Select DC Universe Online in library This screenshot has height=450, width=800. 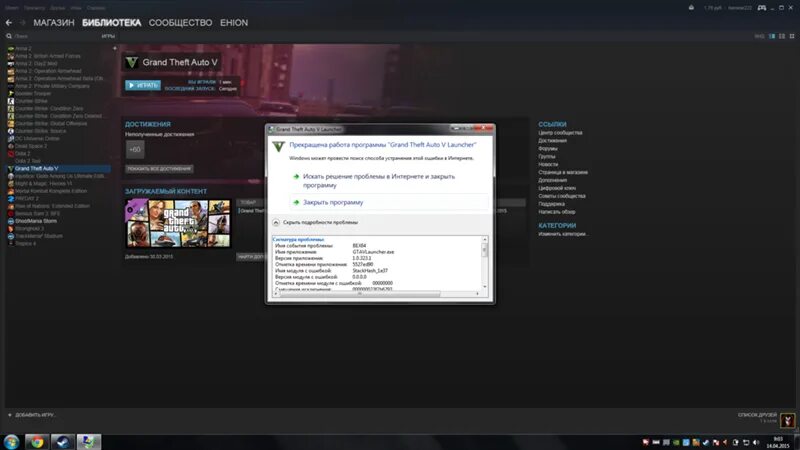pyautogui.click(x=37, y=138)
